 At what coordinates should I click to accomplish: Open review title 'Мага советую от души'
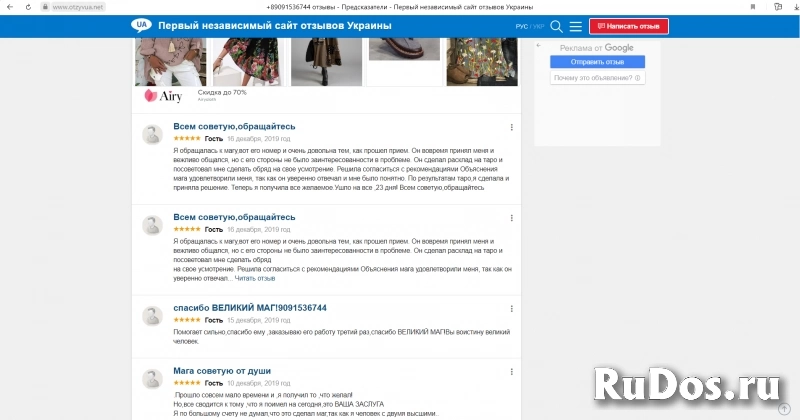click(221, 371)
